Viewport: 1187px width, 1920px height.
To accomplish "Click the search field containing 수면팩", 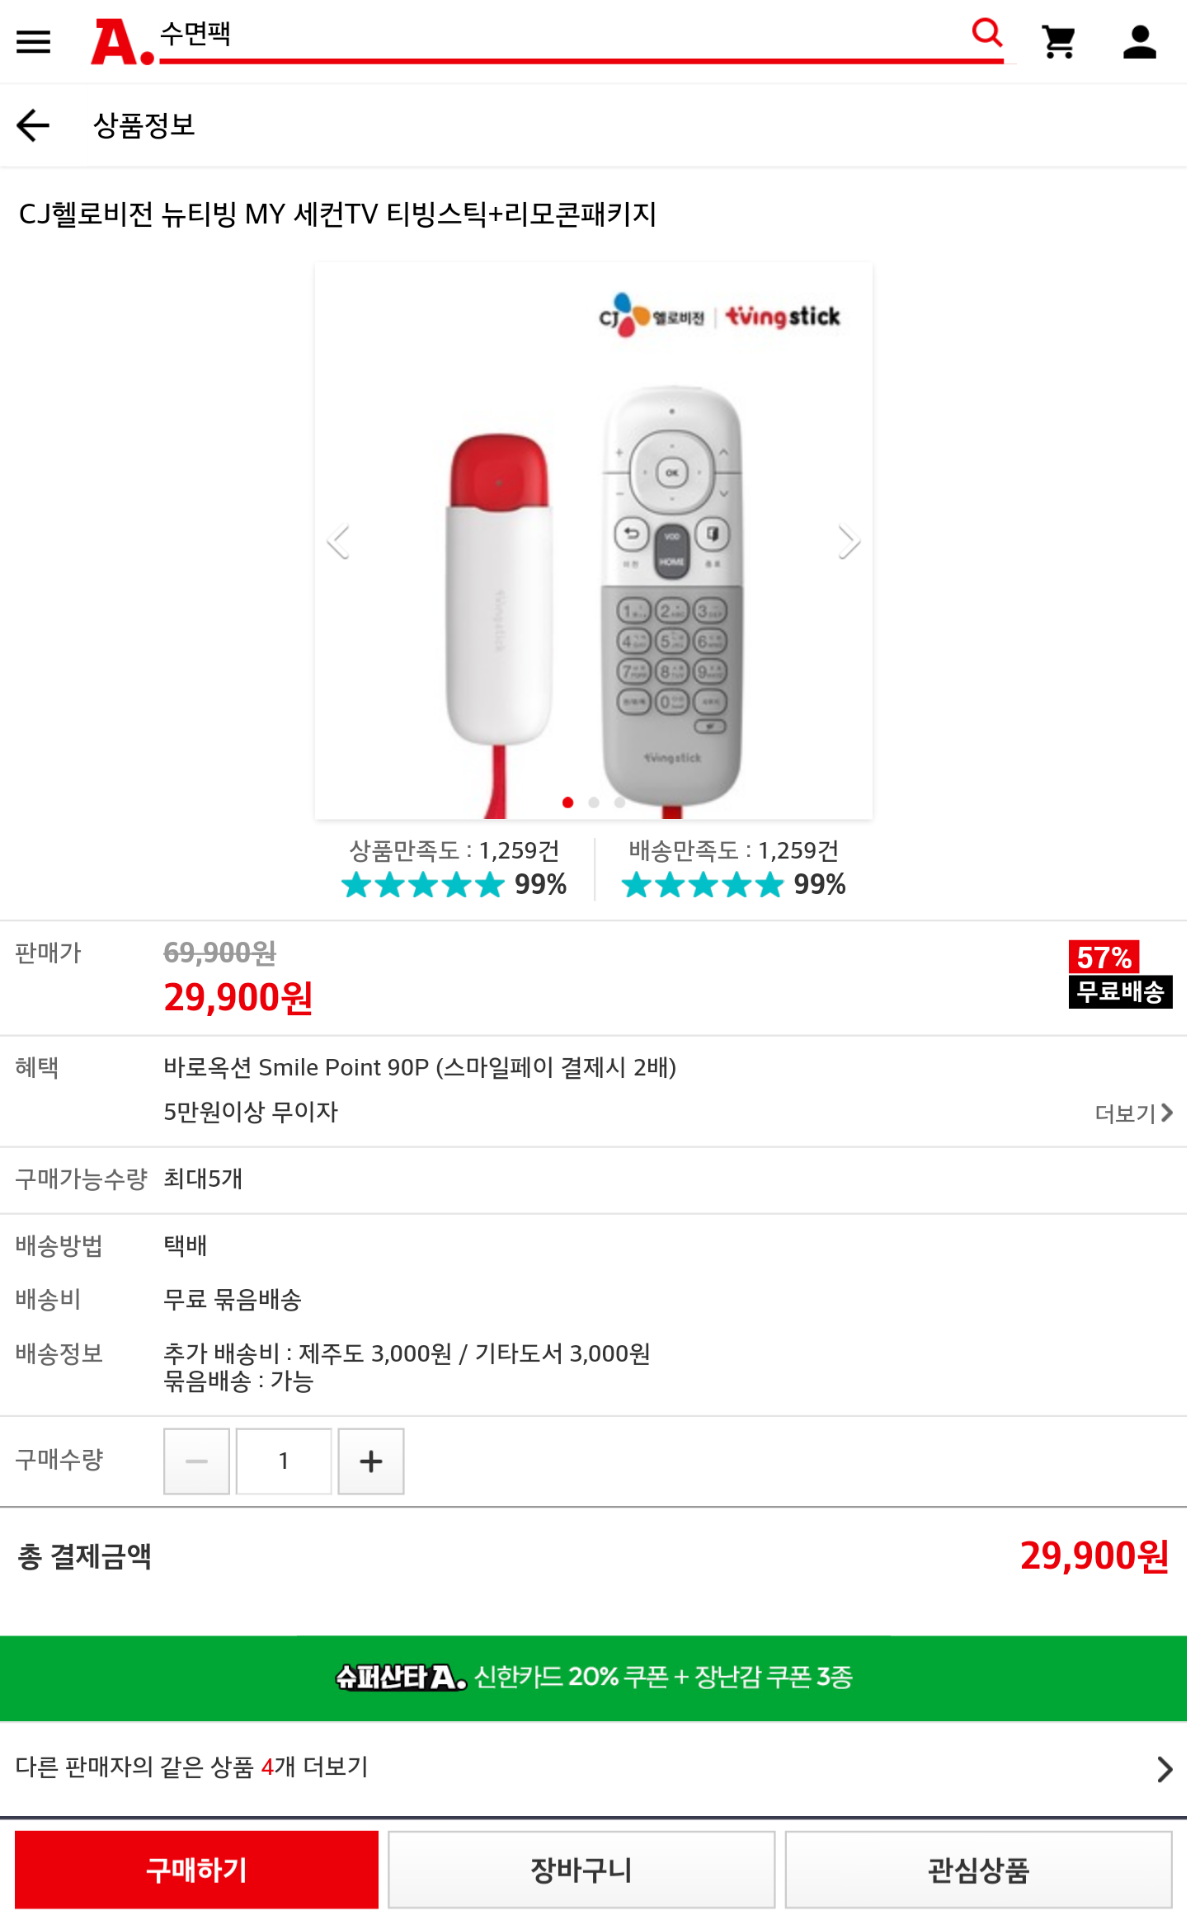I will [x=560, y=35].
